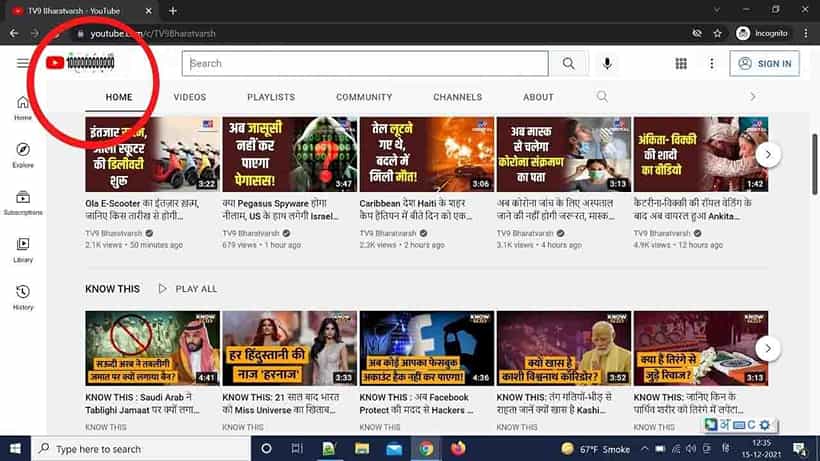
Task: Click Windows 'Type here to search' box
Action: (141, 448)
